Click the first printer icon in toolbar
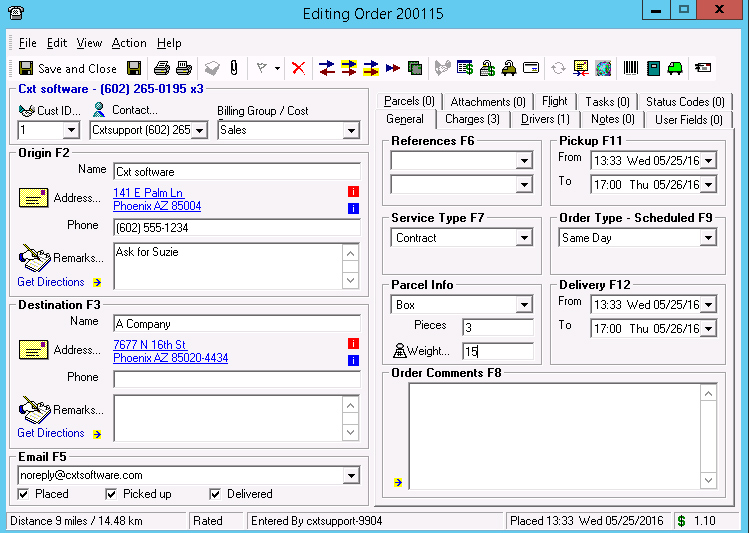 point(162,68)
